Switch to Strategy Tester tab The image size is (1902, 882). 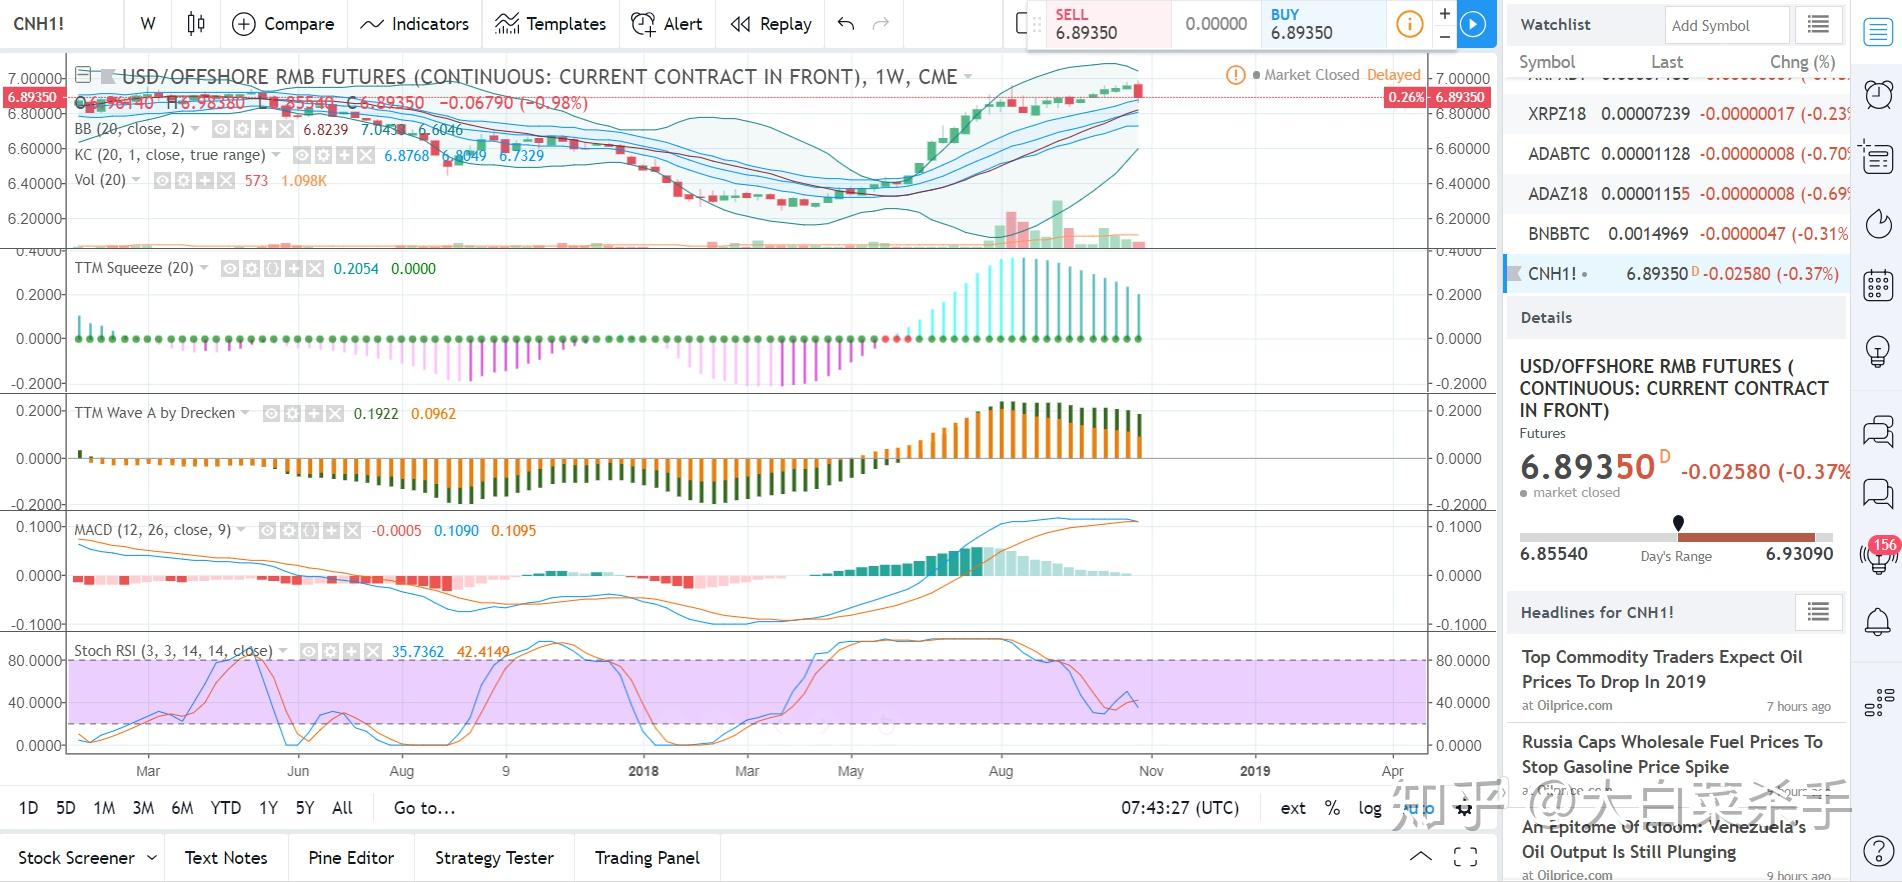(494, 857)
